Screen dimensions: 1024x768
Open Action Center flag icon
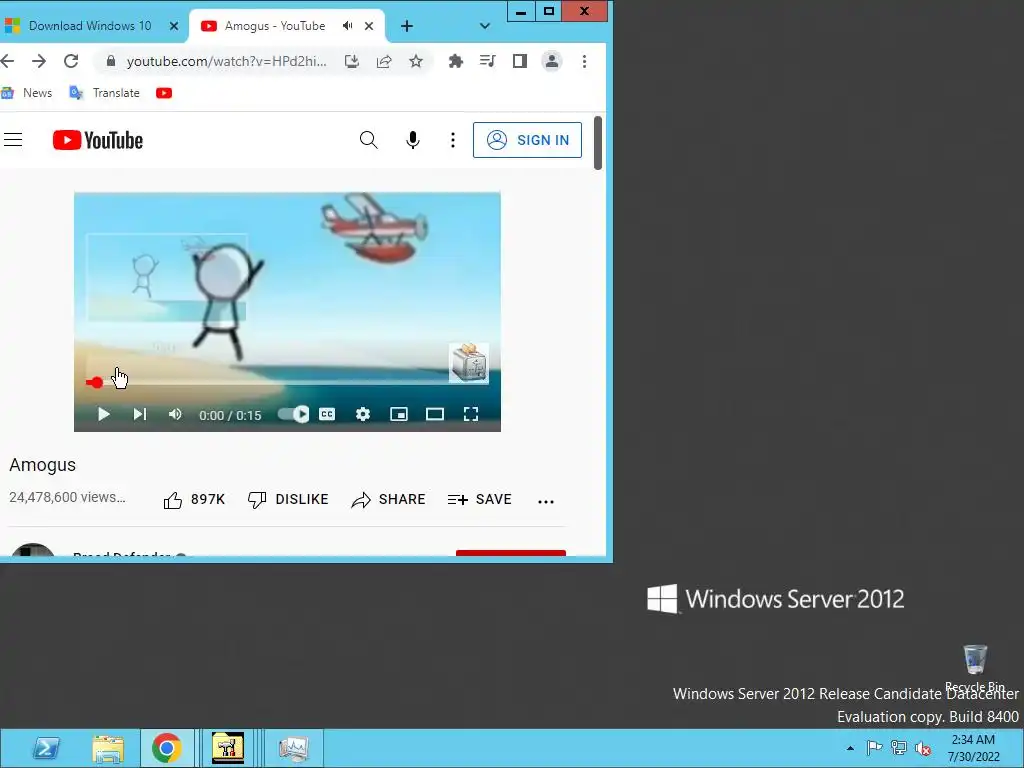click(x=874, y=748)
